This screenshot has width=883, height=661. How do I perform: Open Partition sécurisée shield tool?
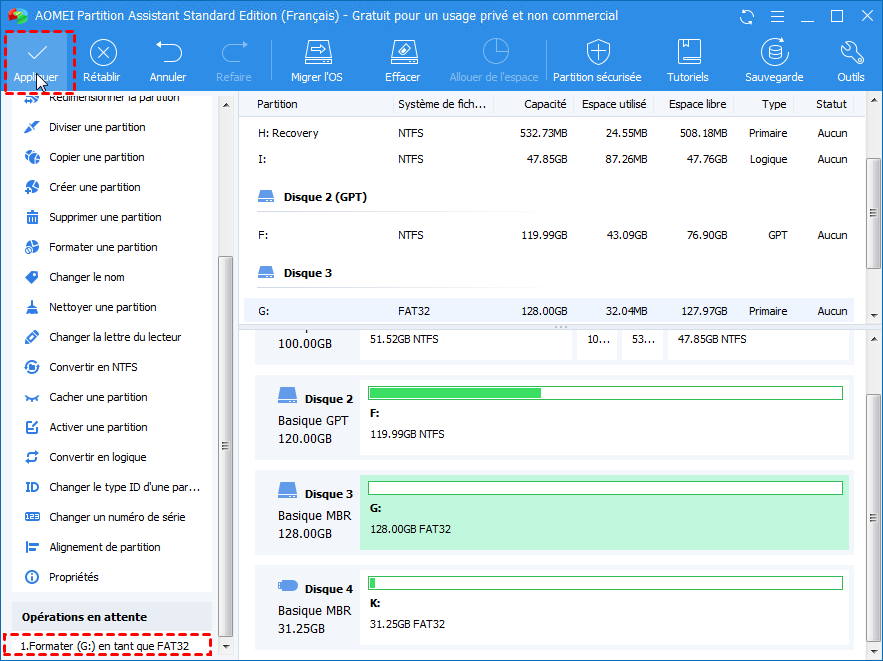point(597,61)
